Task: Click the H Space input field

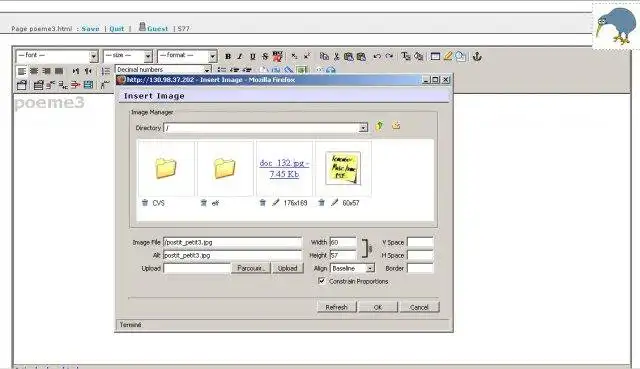Action: pyautogui.click(x=420, y=255)
